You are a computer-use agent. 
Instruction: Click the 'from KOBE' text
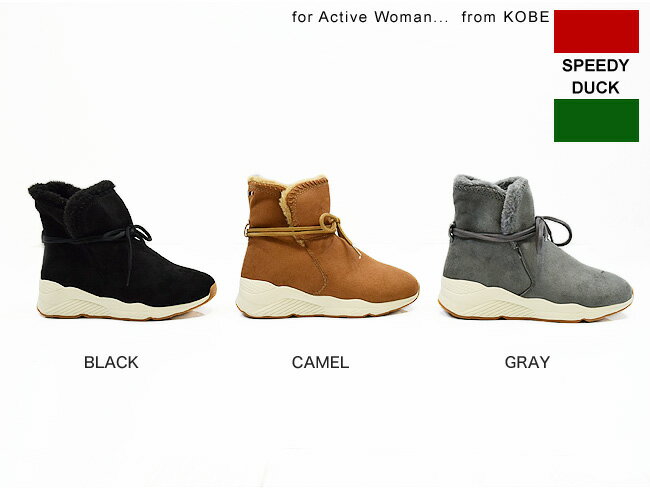click(x=505, y=17)
